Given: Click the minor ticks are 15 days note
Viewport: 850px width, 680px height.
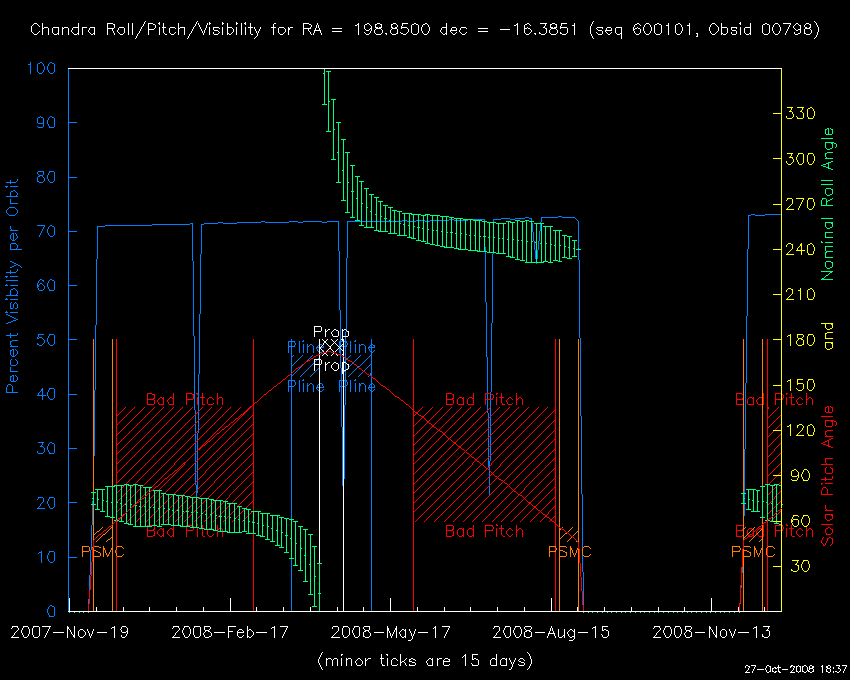Looking at the screenshot, I should point(424,661).
